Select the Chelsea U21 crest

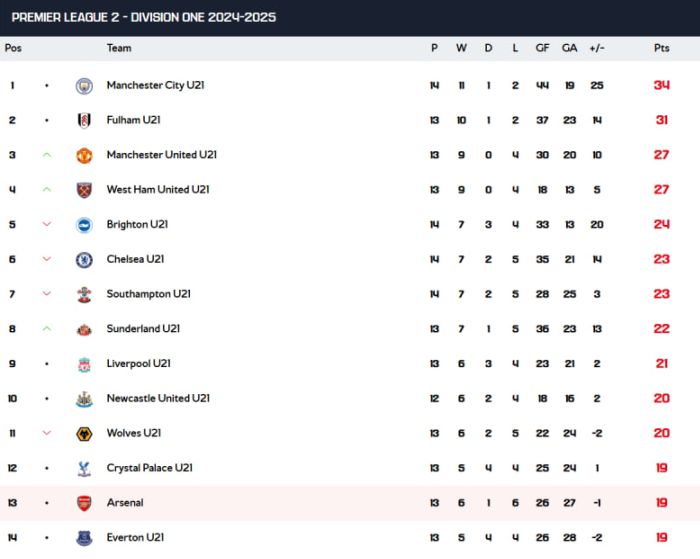(84, 260)
